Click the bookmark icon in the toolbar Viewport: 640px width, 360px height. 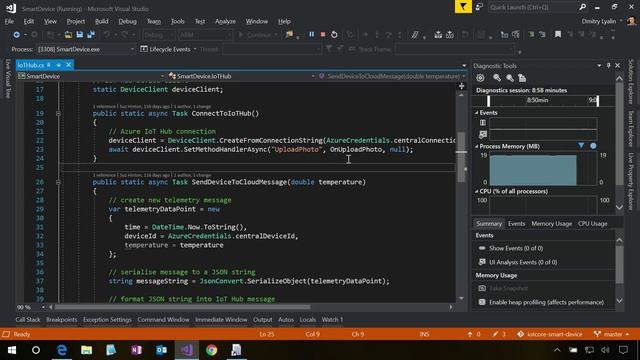click(x=558, y=34)
